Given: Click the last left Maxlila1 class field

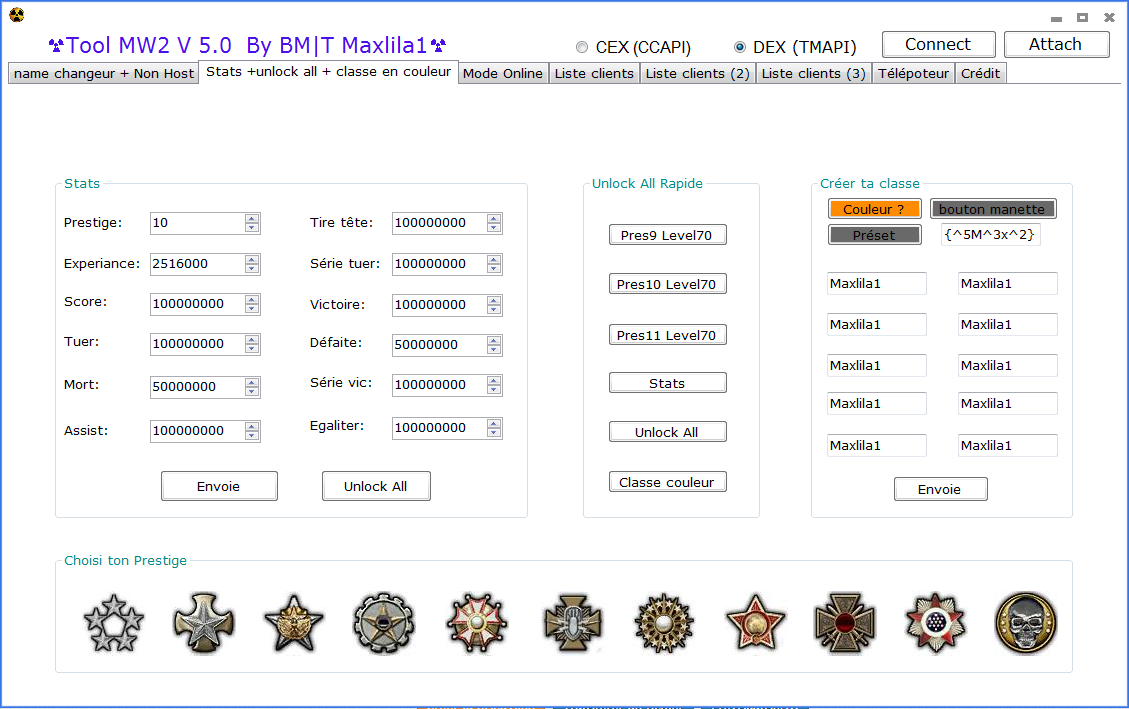Looking at the screenshot, I should coord(876,446).
